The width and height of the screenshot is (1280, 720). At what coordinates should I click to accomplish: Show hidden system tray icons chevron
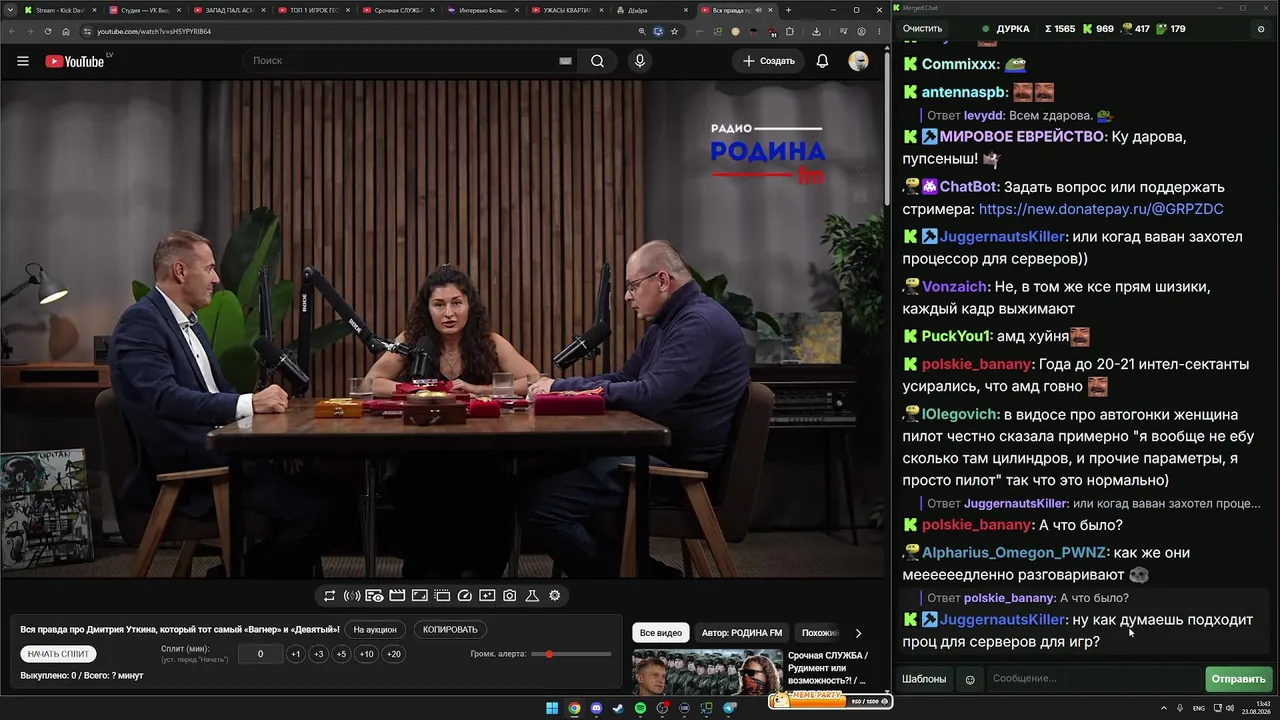[x=1164, y=708]
